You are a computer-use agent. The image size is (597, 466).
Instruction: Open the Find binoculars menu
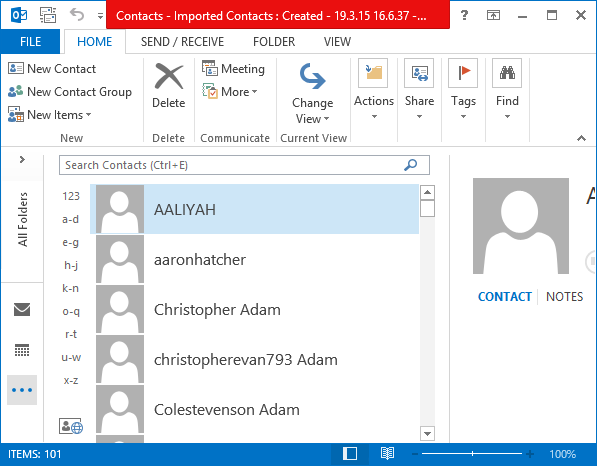[507, 90]
